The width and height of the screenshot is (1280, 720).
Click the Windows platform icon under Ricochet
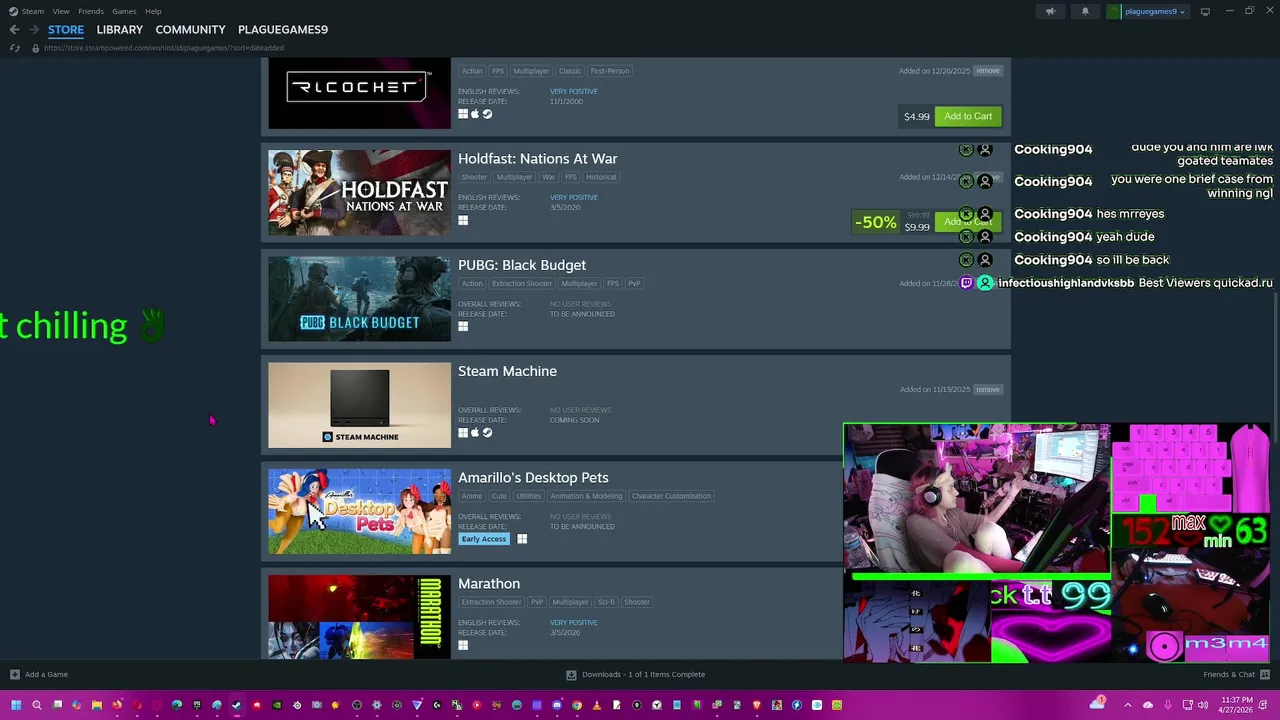click(463, 114)
